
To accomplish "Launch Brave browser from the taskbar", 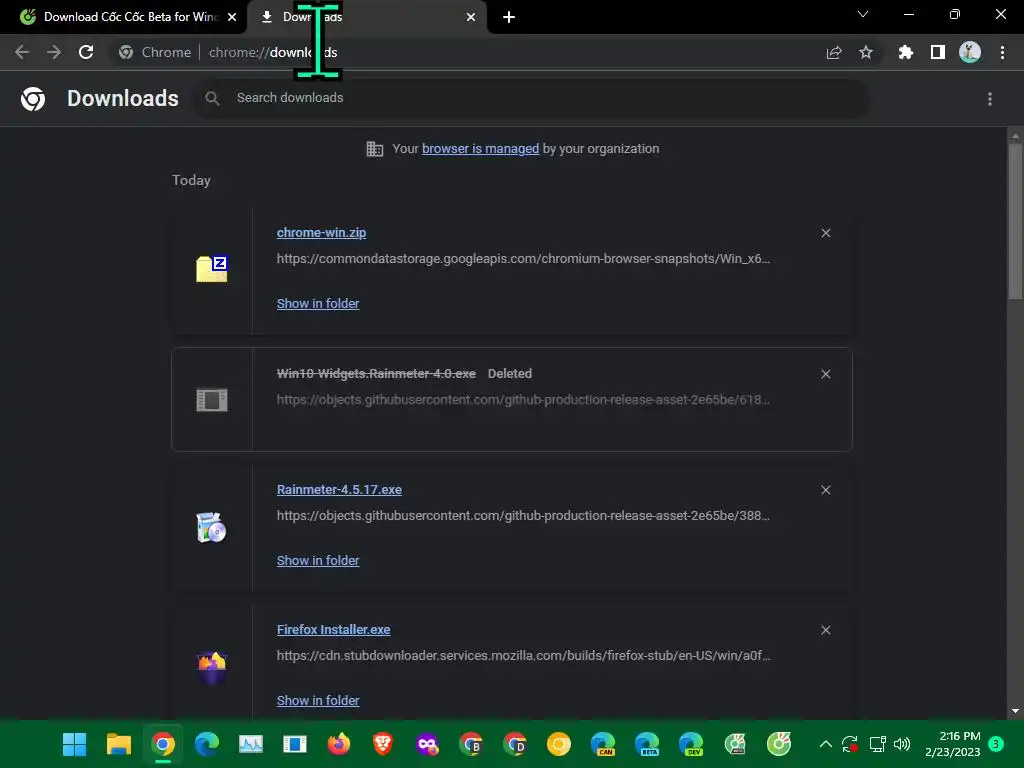I will tap(383, 744).
